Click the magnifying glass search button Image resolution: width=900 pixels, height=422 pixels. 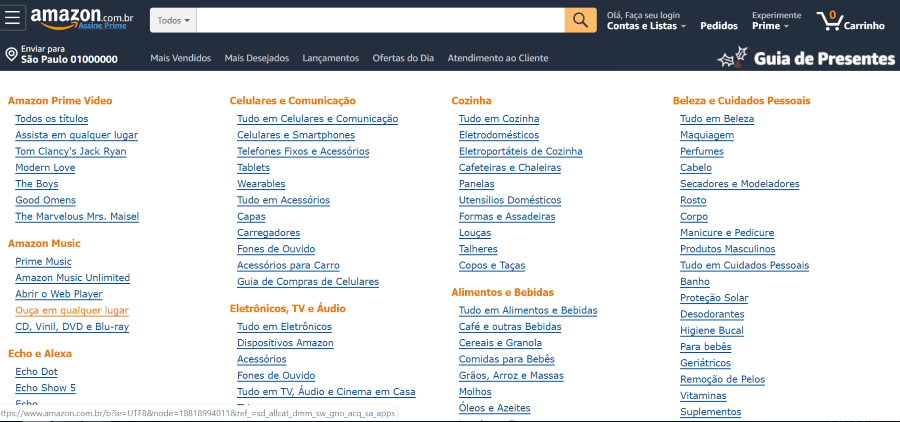click(580, 20)
